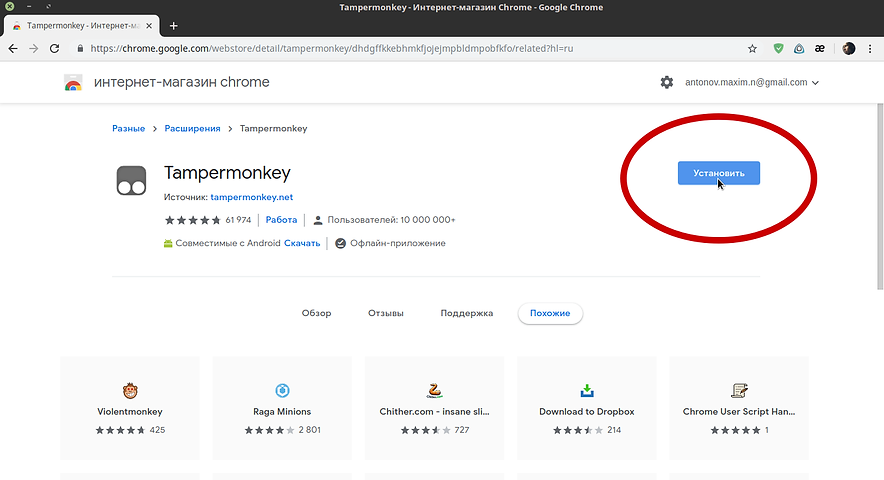The height and width of the screenshot is (480, 884).
Task: Click the Chrome Web Store logo
Action: tap(73, 82)
